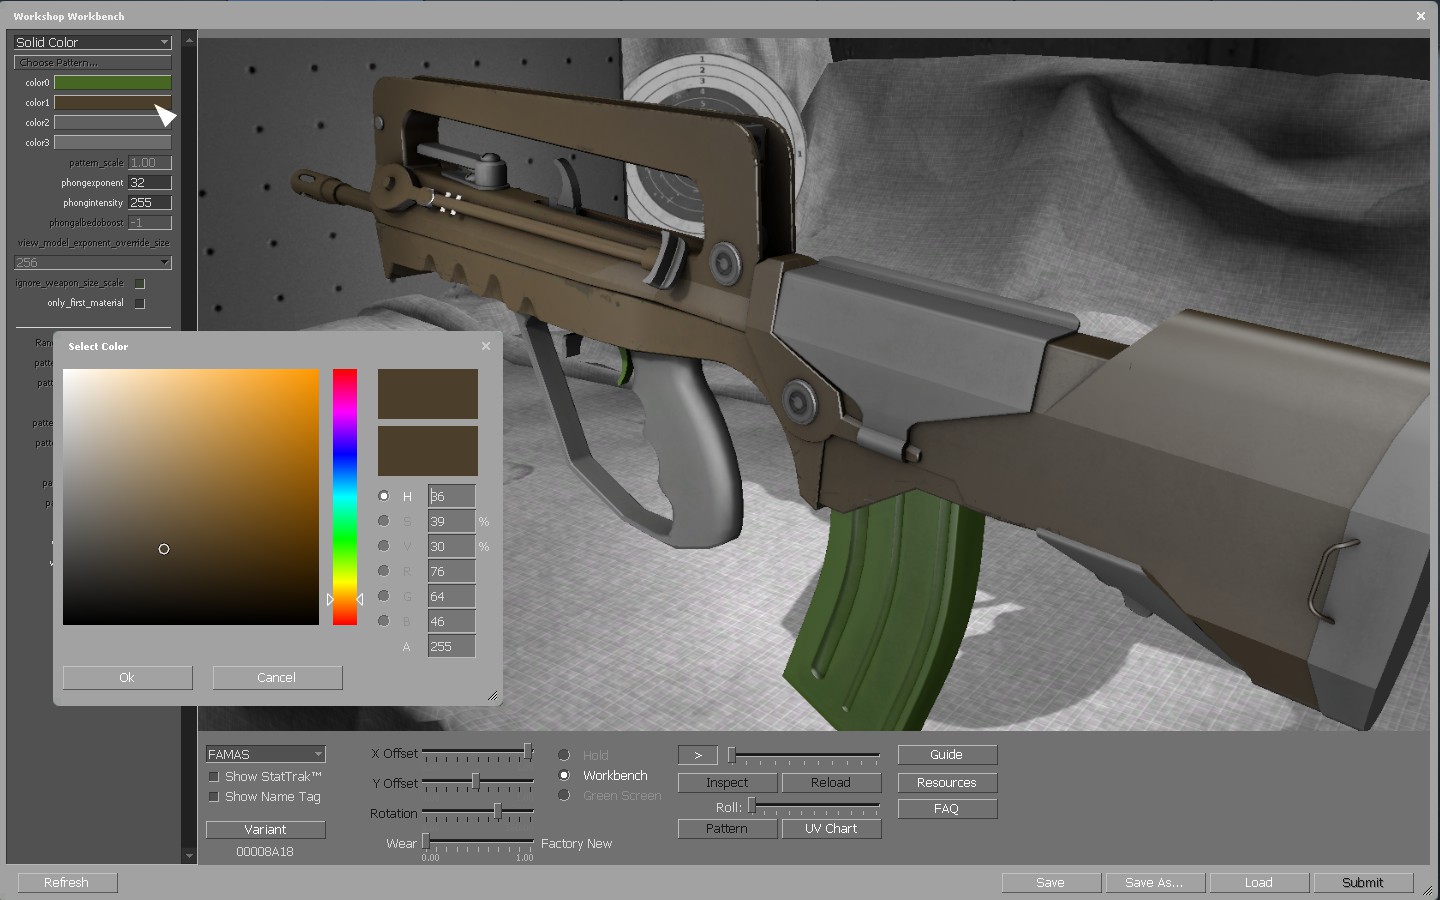This screenshot has height=900, width=1440.
Task: Open the view model exponent 256 dropdown
Action: tap(93, 262)
